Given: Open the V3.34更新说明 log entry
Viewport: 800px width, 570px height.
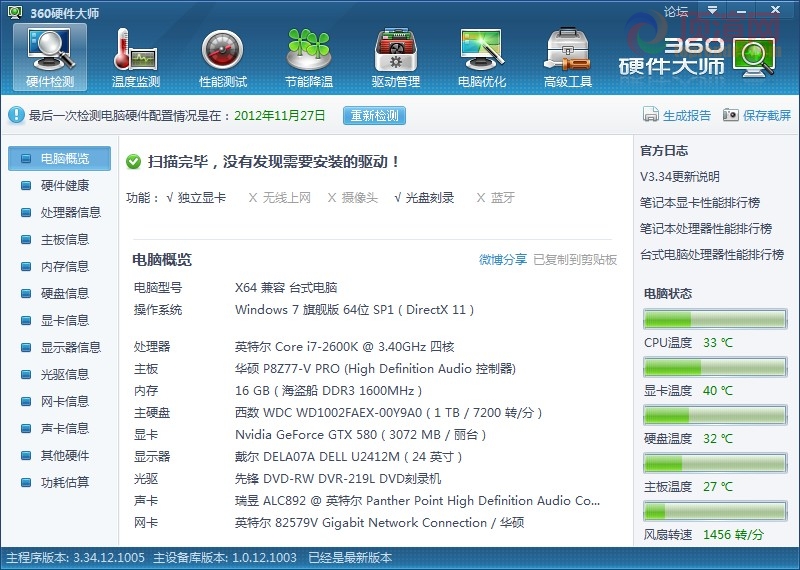Looking at the screenshot, I should 680,177.
